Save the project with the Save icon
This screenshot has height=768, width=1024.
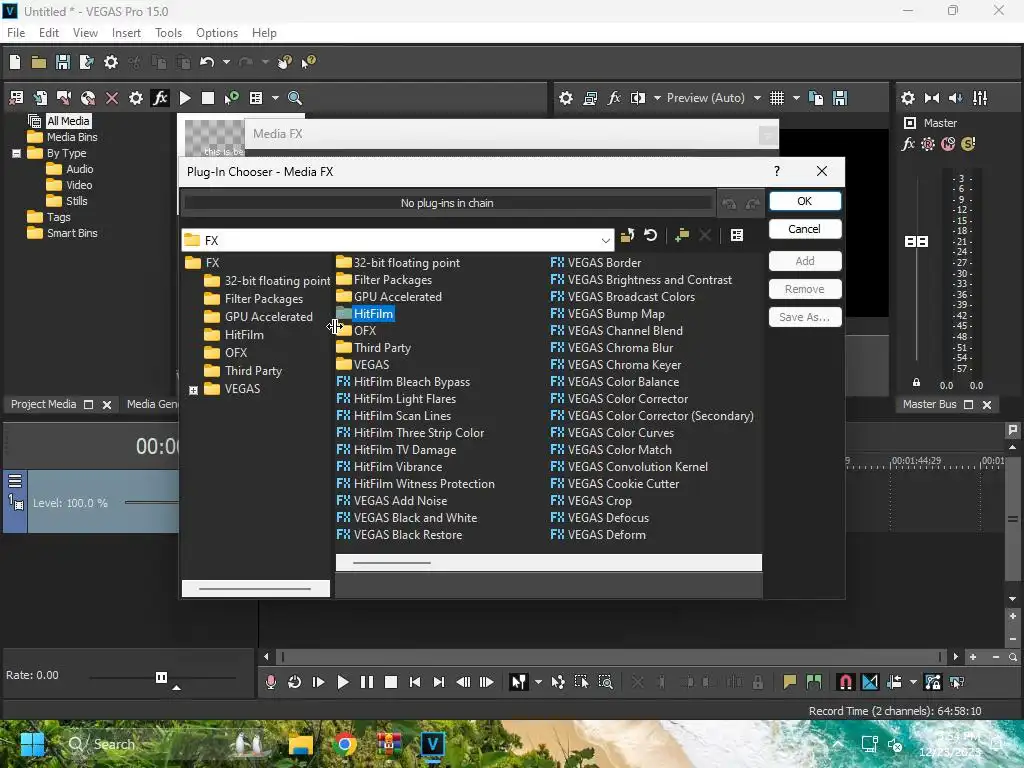pyautogui.click(x=63, y=62)
